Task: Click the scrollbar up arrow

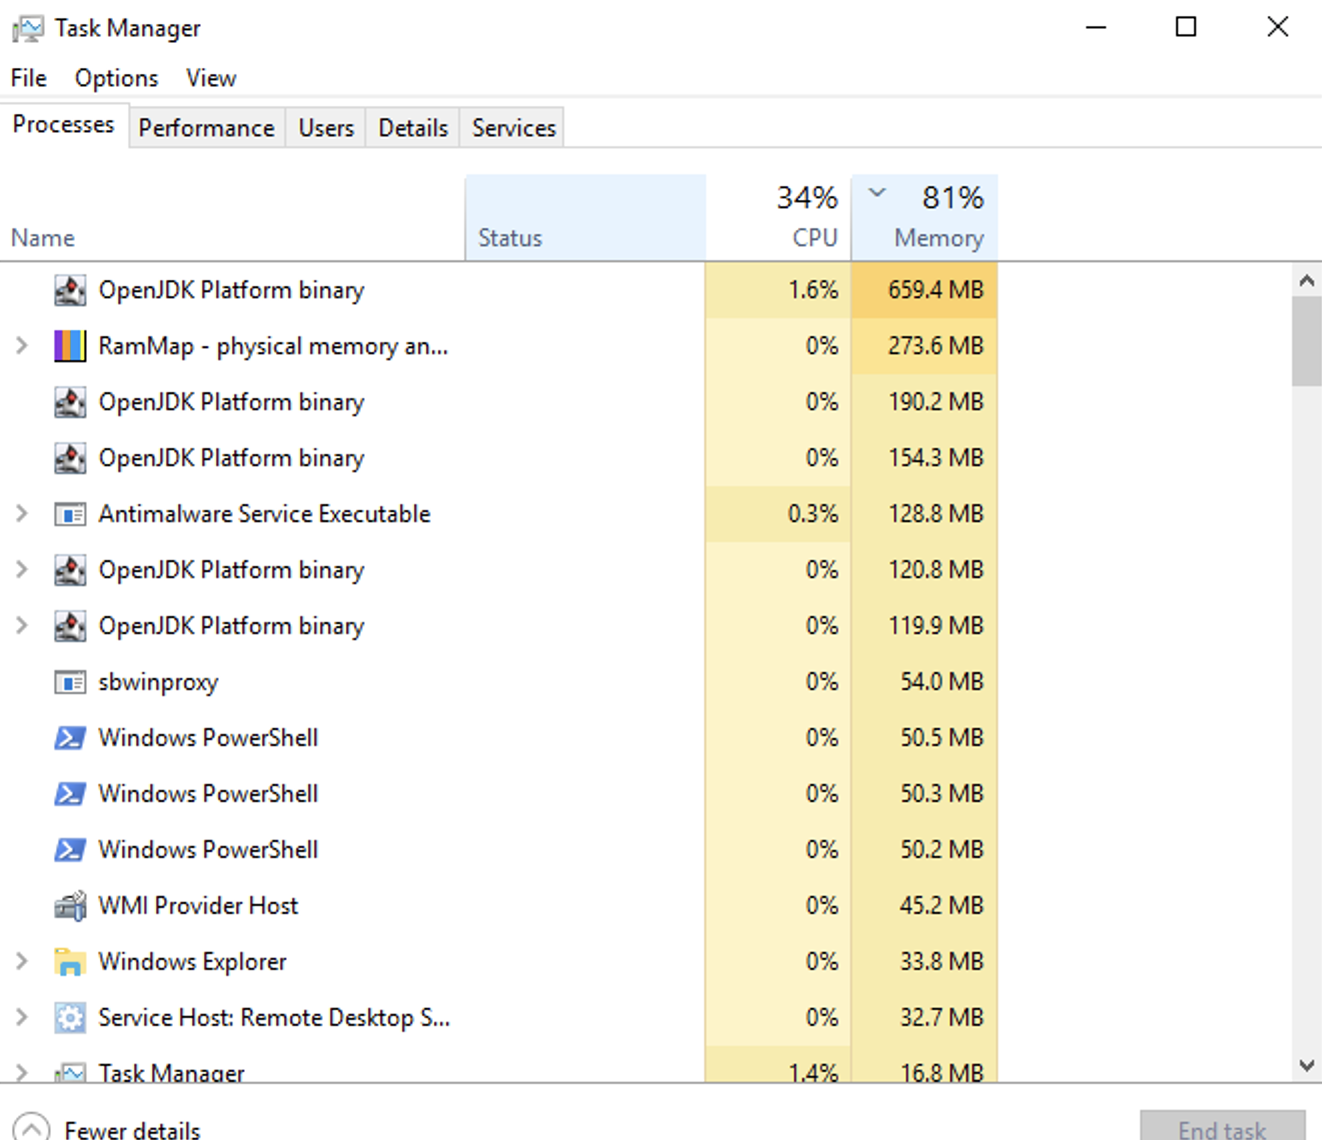Action: [x=1306, y=281]
